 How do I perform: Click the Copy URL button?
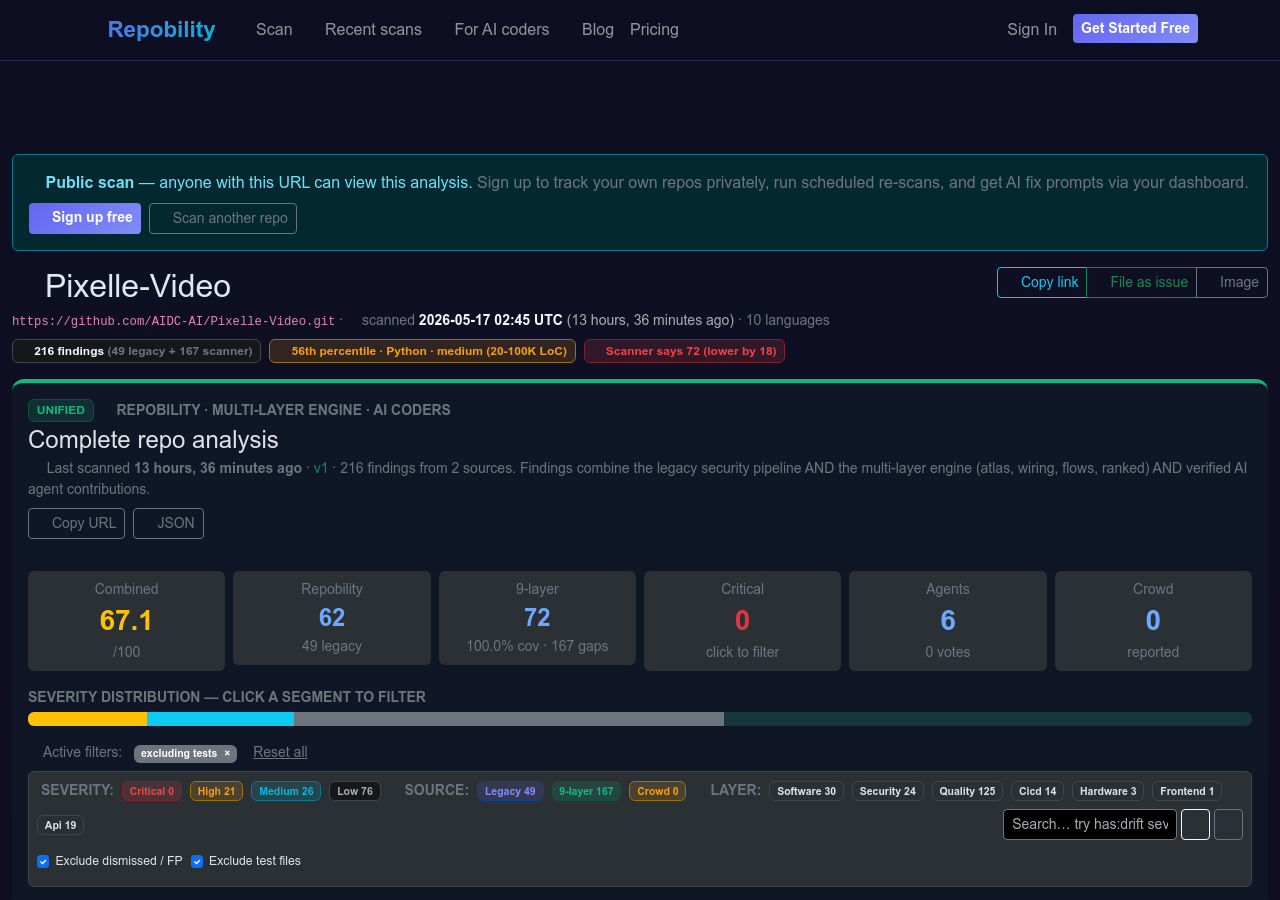pos(76,523)
